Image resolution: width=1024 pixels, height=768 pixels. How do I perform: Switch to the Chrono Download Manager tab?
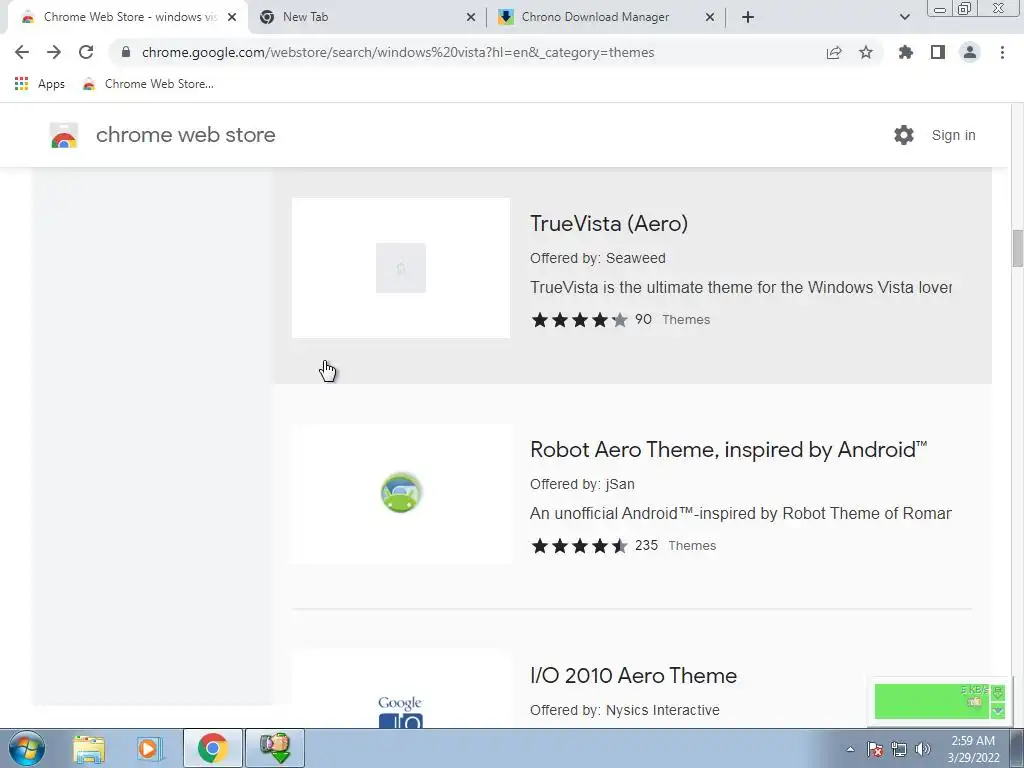[604, 17]
